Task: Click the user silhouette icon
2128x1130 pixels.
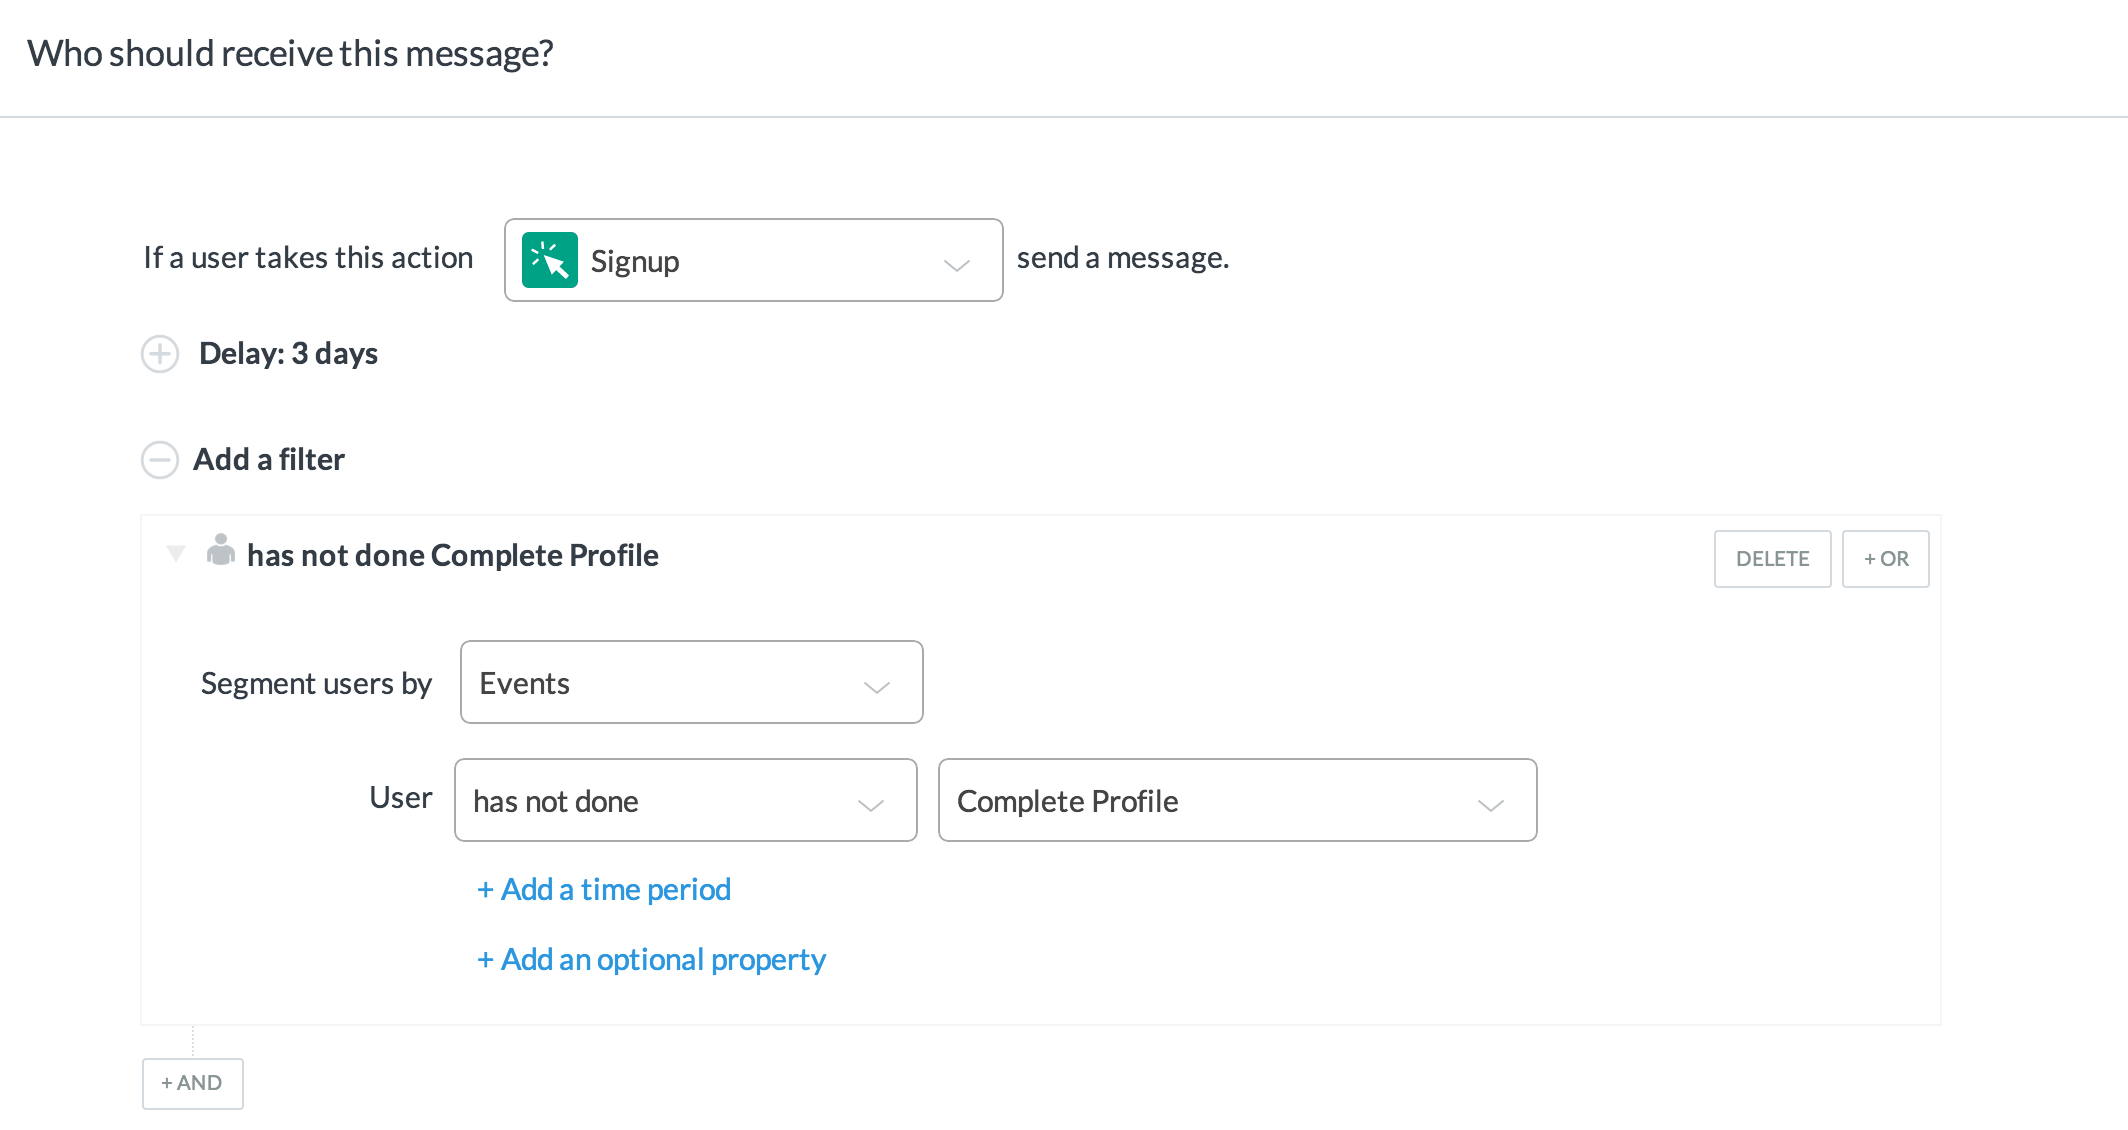Action: 220,550
